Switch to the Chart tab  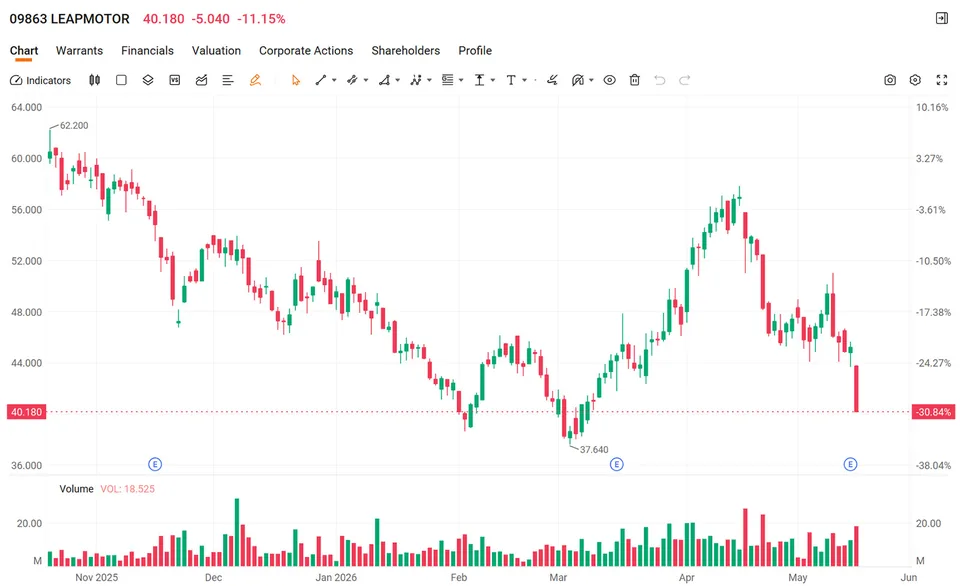[x=24, y=51]
